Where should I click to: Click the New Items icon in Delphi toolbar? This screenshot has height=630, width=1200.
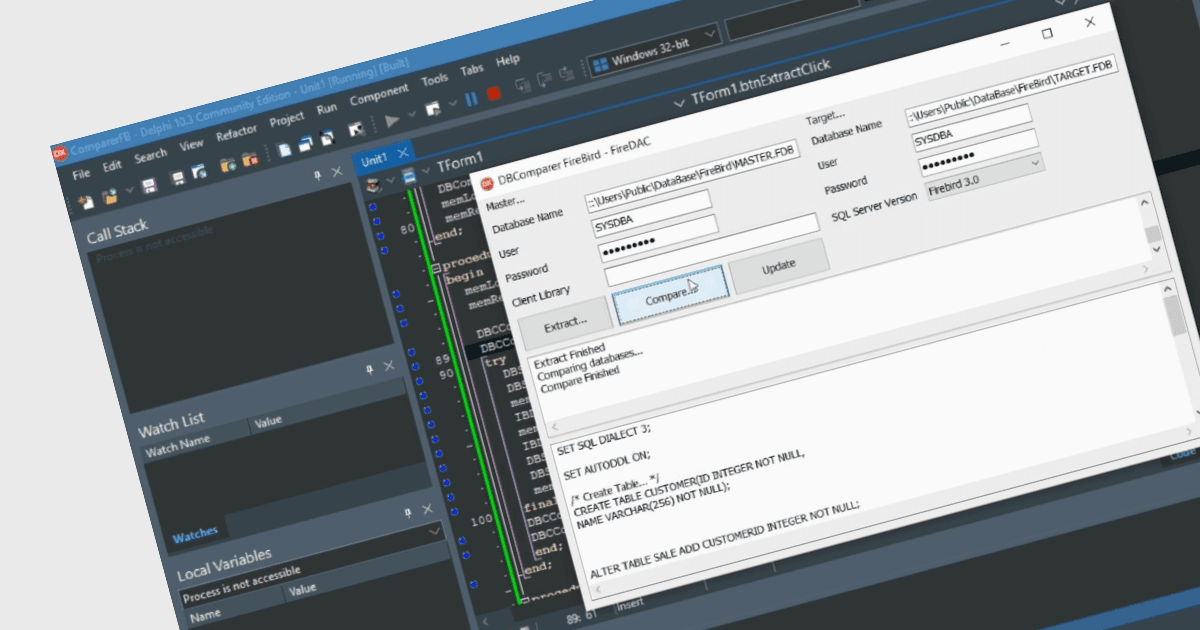coord(86,201)
